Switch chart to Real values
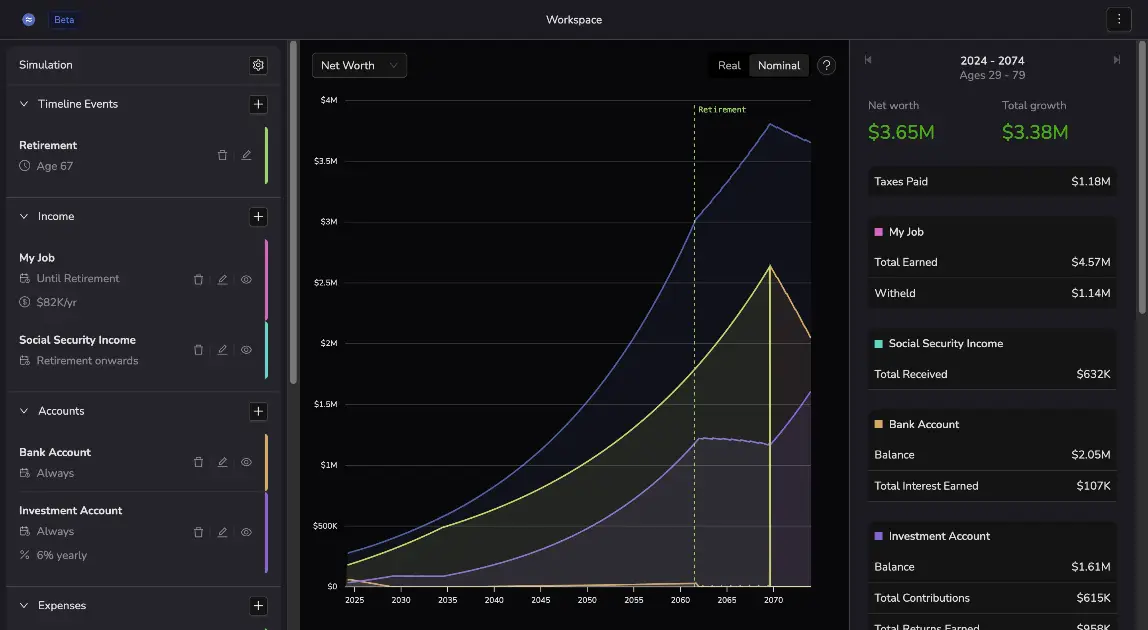Screen dimensions: 1148x630 click(x=729, y=65)
